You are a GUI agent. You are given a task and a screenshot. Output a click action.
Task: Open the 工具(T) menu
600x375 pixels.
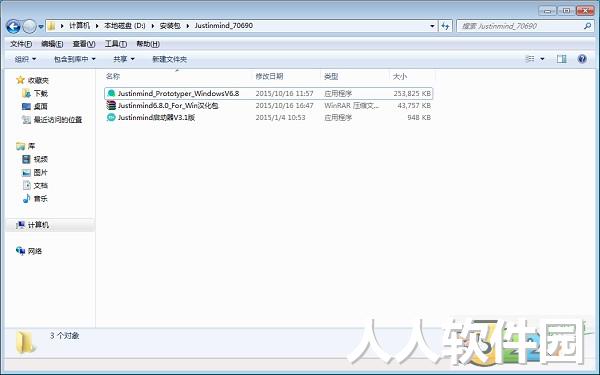click(x=116, y=44)
